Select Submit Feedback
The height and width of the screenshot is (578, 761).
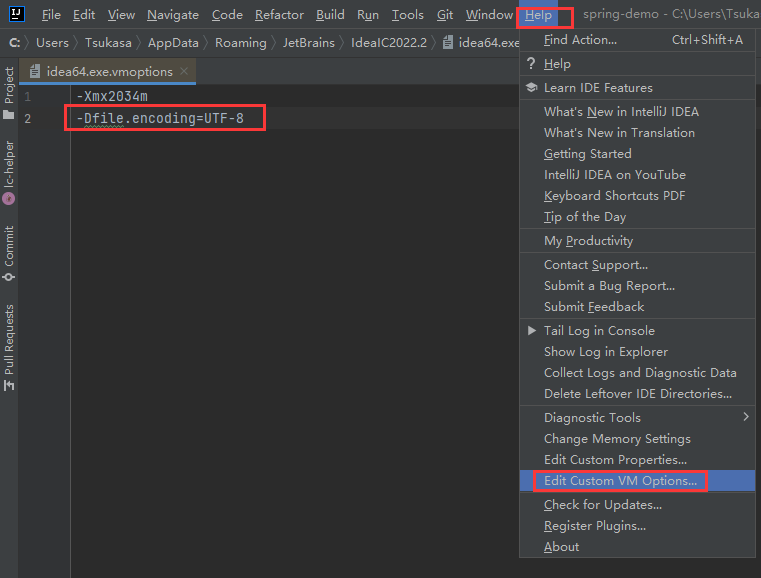(x=637, y=307)
